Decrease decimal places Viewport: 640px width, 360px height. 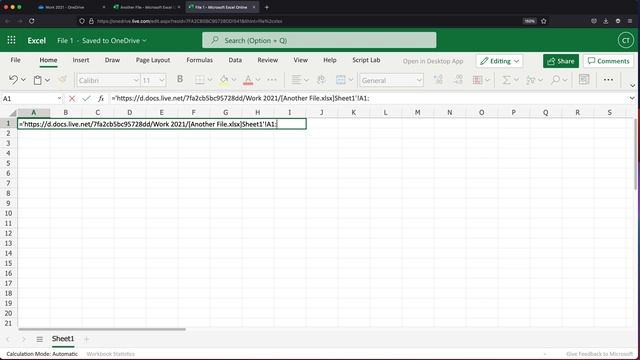(x=458, y=80)
